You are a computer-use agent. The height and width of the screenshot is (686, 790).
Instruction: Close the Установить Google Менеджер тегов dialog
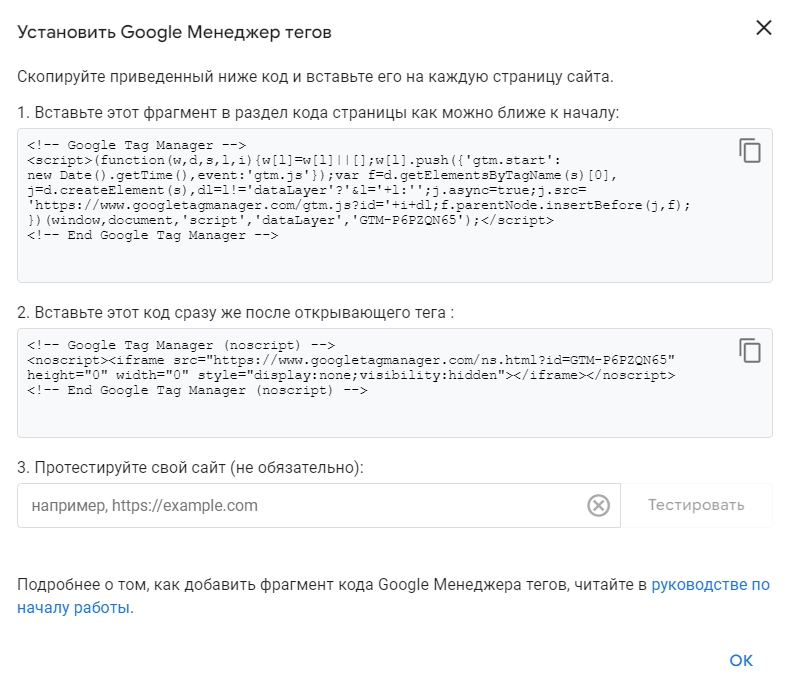pos(764,28)
